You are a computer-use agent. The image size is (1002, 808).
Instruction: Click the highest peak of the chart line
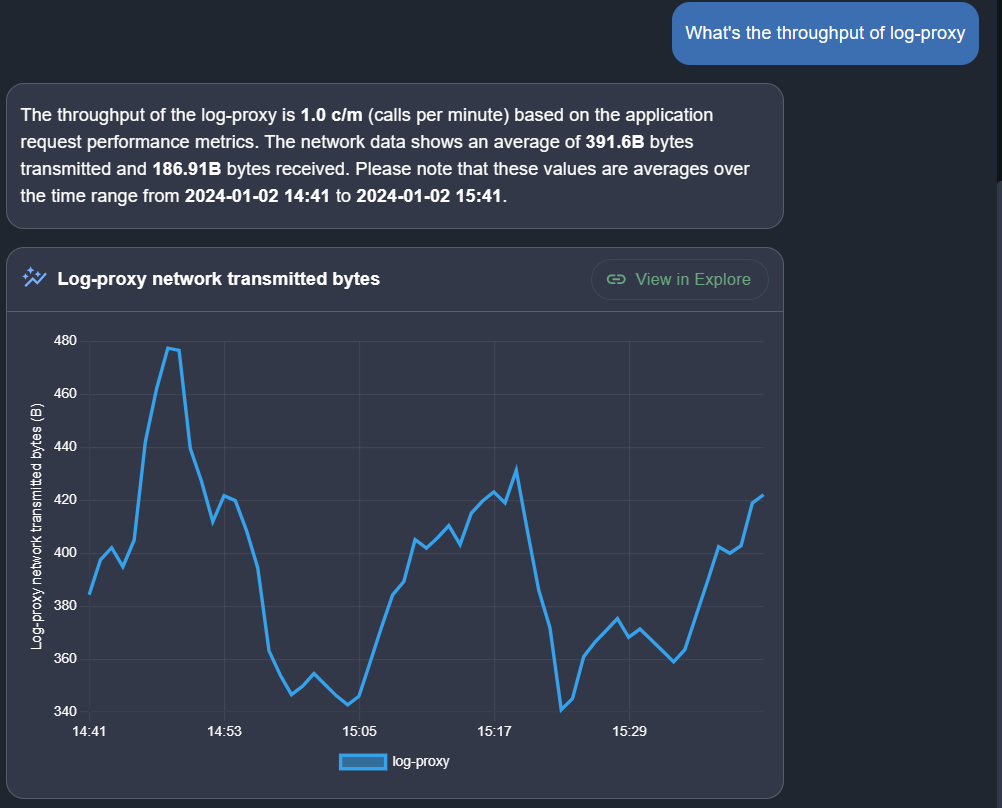pyautogui.click(x=169, y=348)
